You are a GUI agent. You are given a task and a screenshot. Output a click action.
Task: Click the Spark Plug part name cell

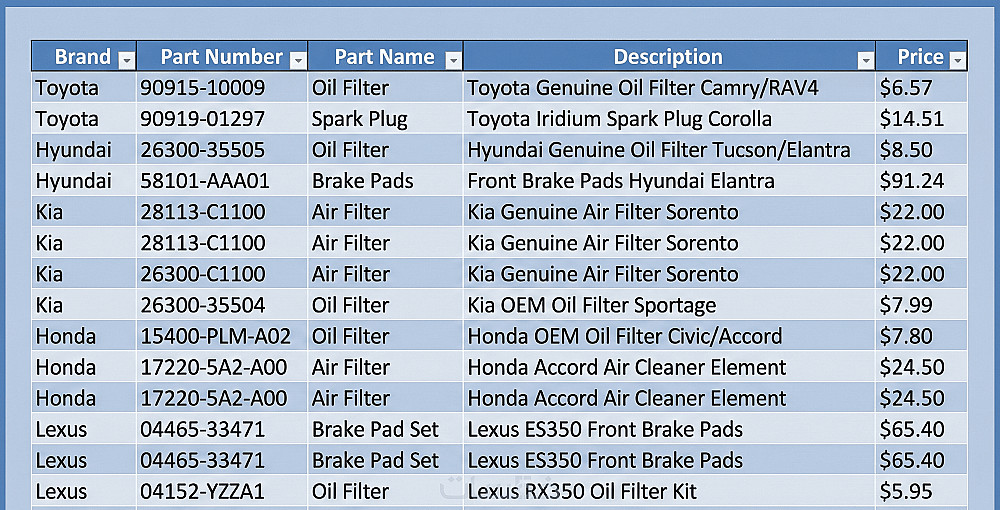[359, 119]
